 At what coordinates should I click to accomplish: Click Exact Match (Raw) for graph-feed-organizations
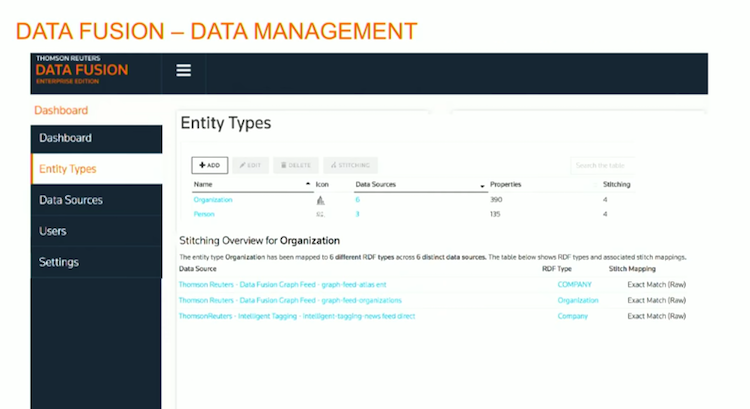(657, 300)
